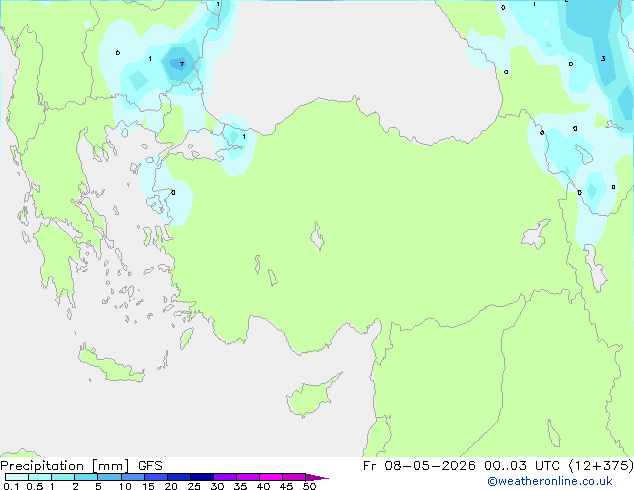Viewport: 634px width, 490px height.
Task: Open the weatheronline.co.uk credit link
Action: (x=550, y=481)
